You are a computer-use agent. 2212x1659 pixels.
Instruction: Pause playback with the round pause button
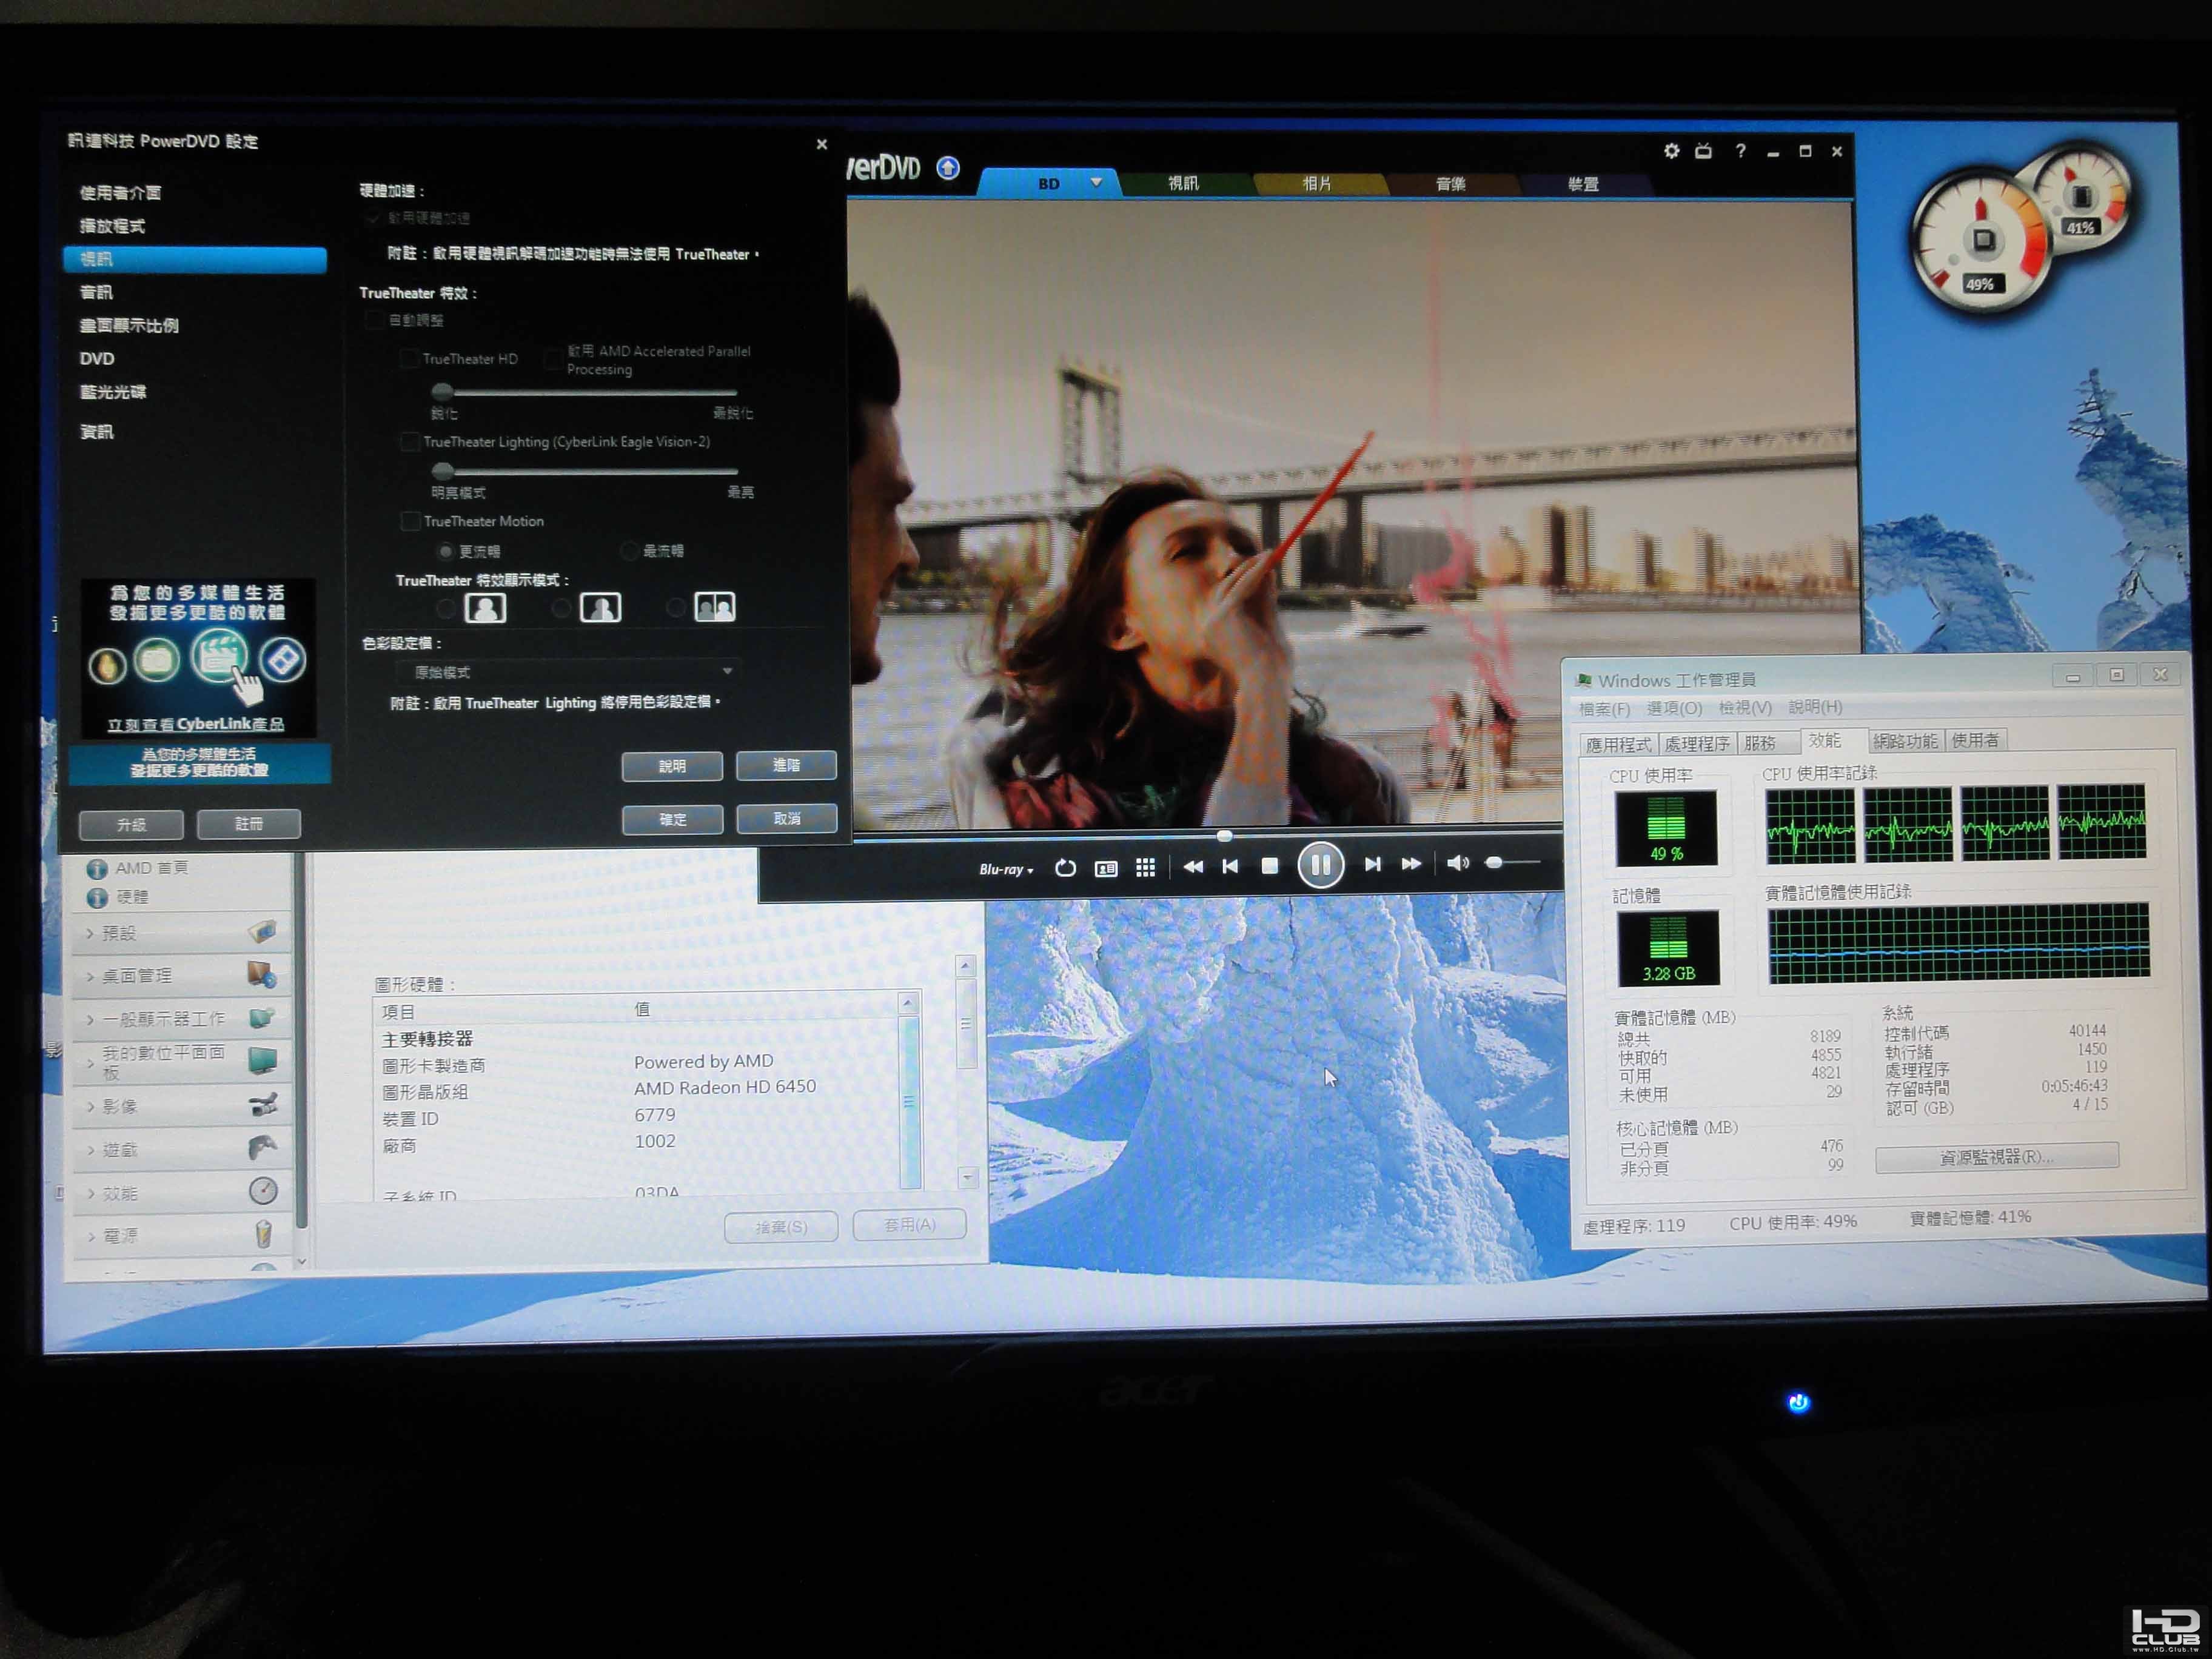click(1320, 865)
